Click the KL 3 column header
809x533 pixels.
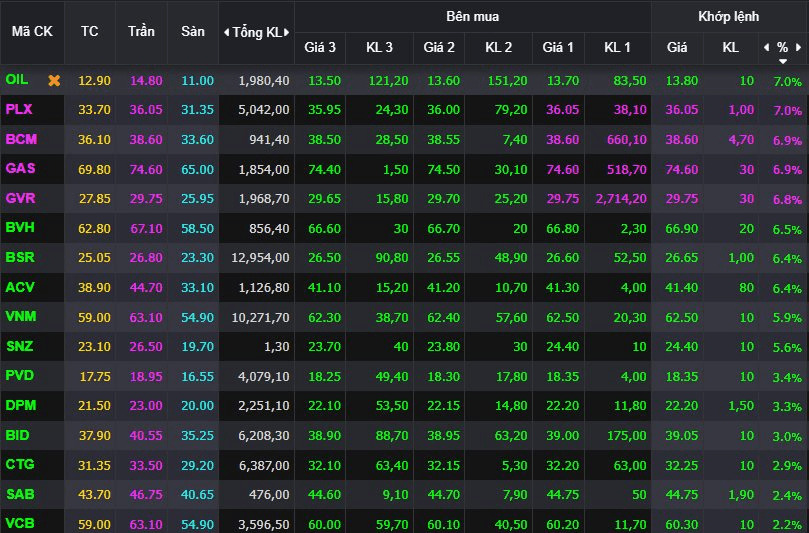click(x=379, y=47)
